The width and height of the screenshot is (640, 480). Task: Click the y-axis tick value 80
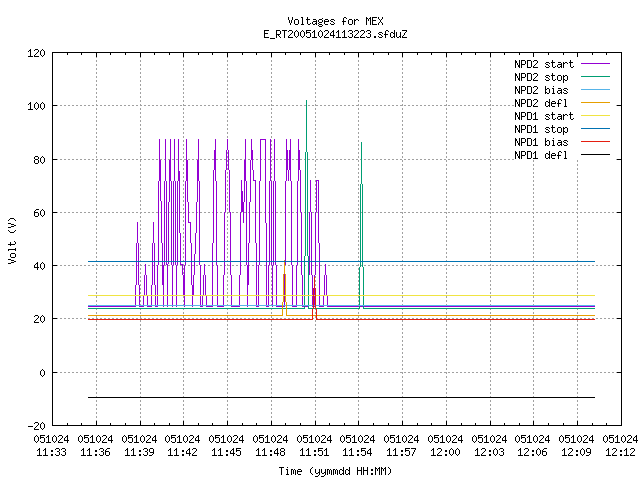point(39,160)
